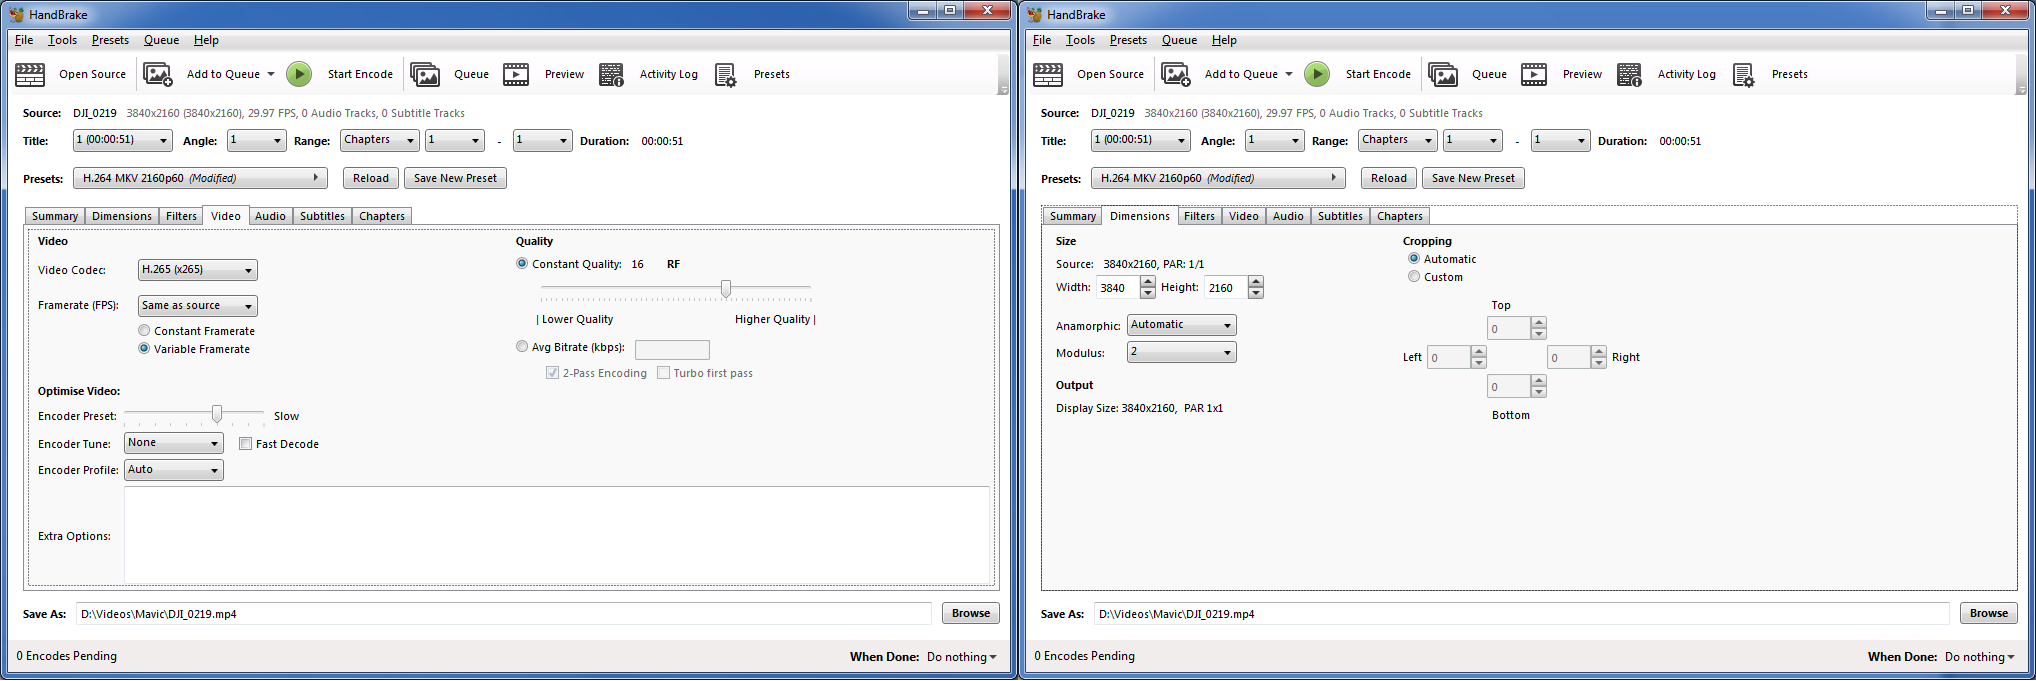Open Encoder Tune dropdown

point(173,443)
